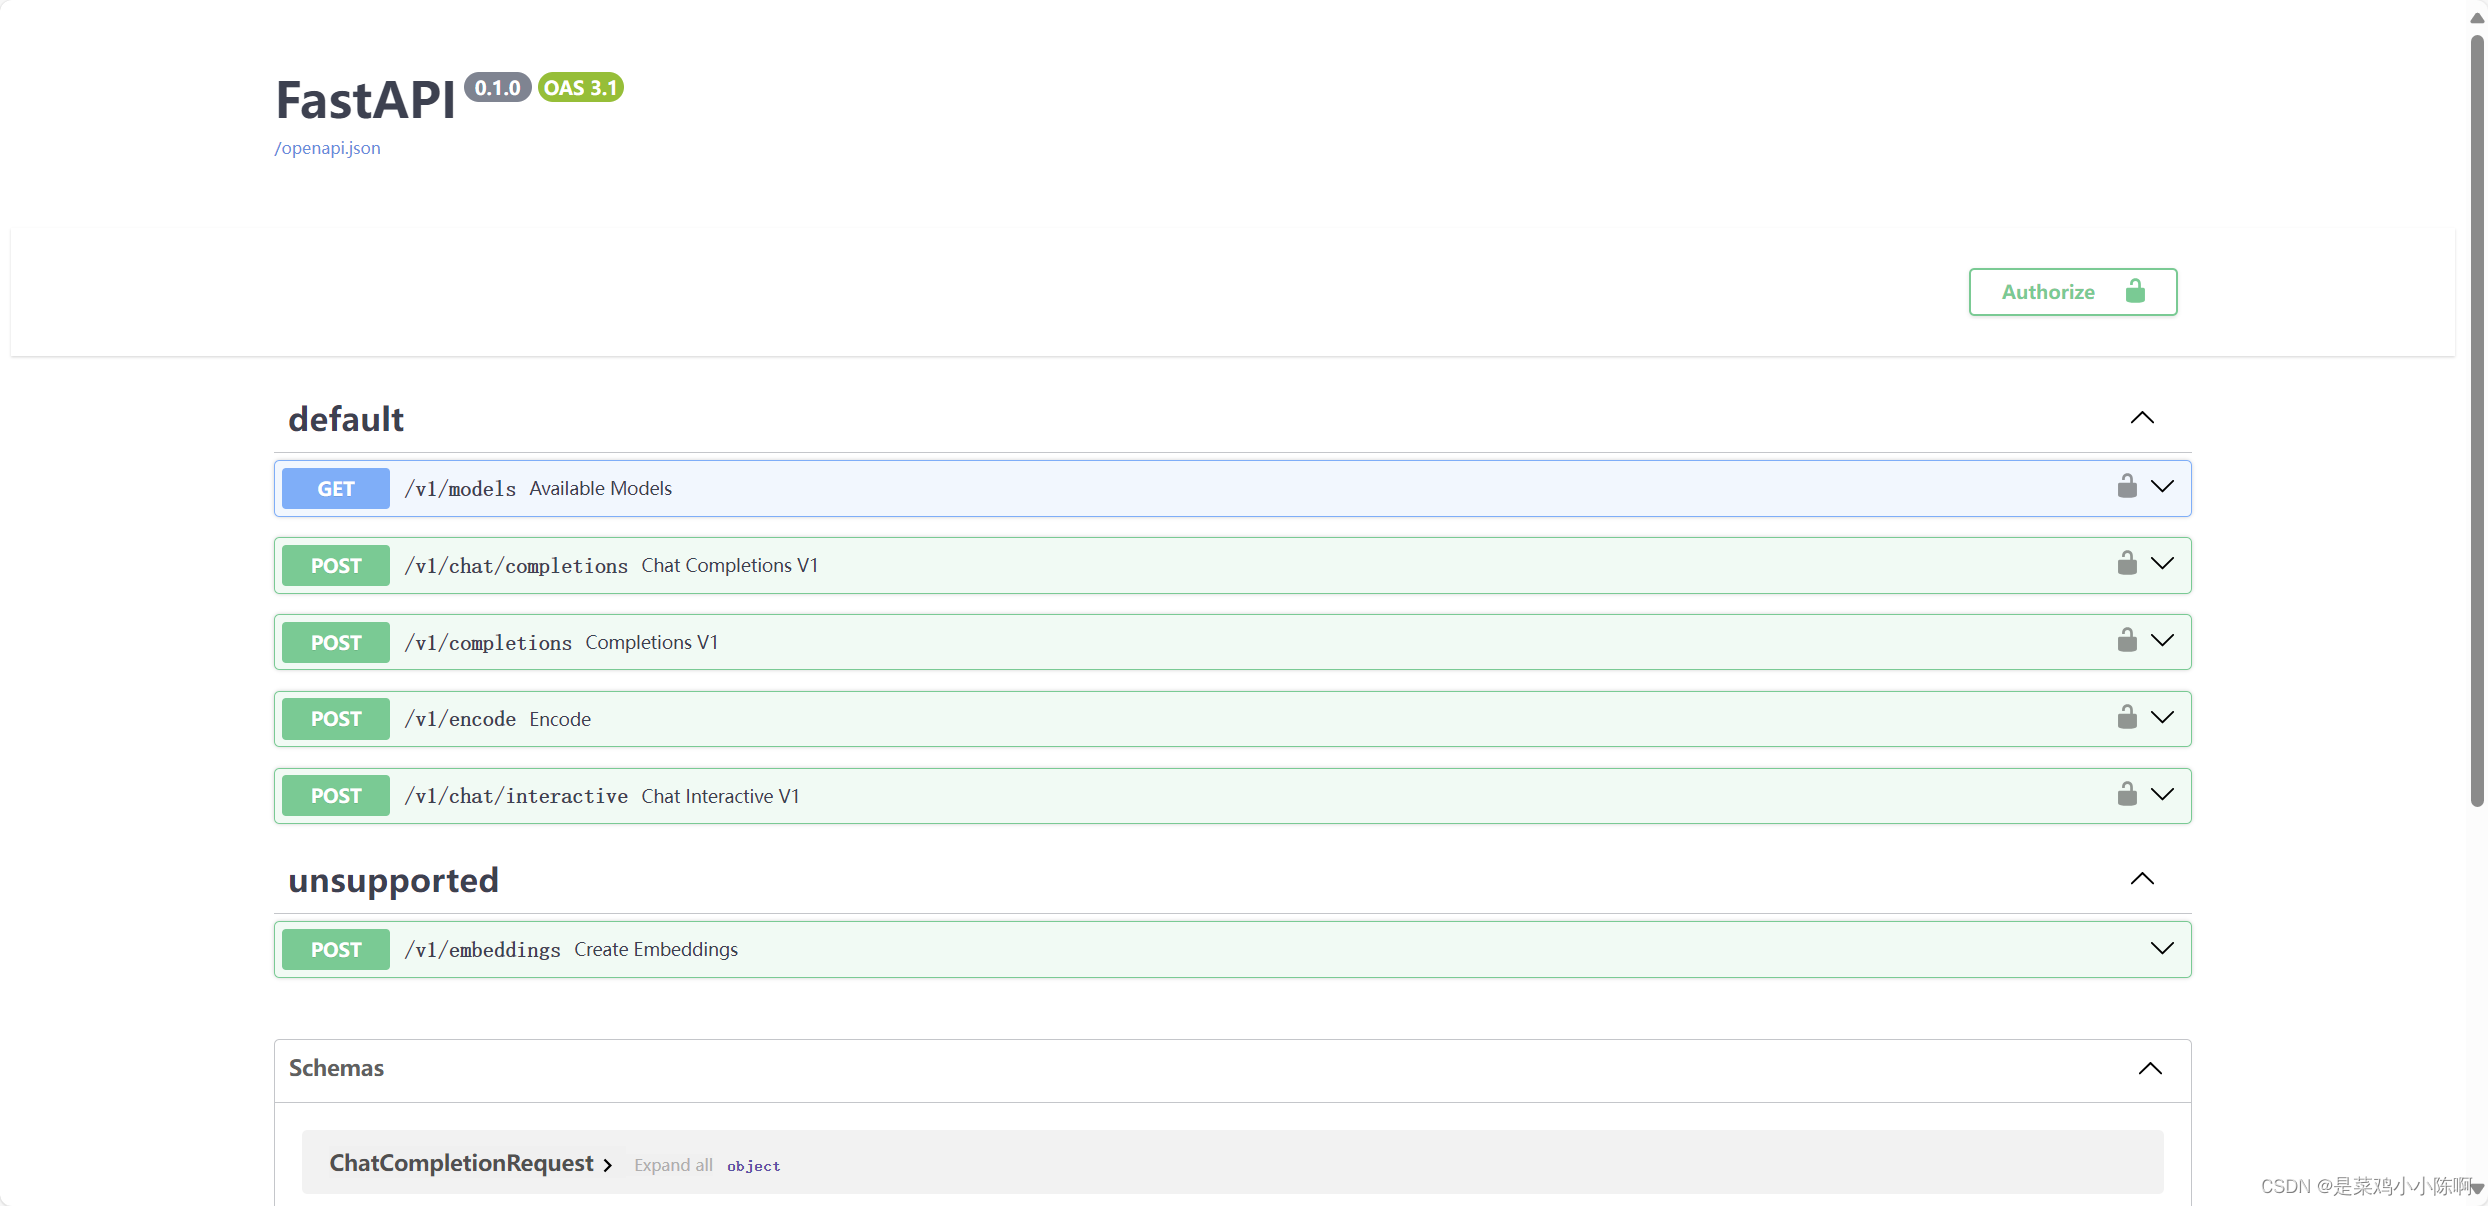Click the 0.1.0 version badge
2488x1206 pixels.
497,88
